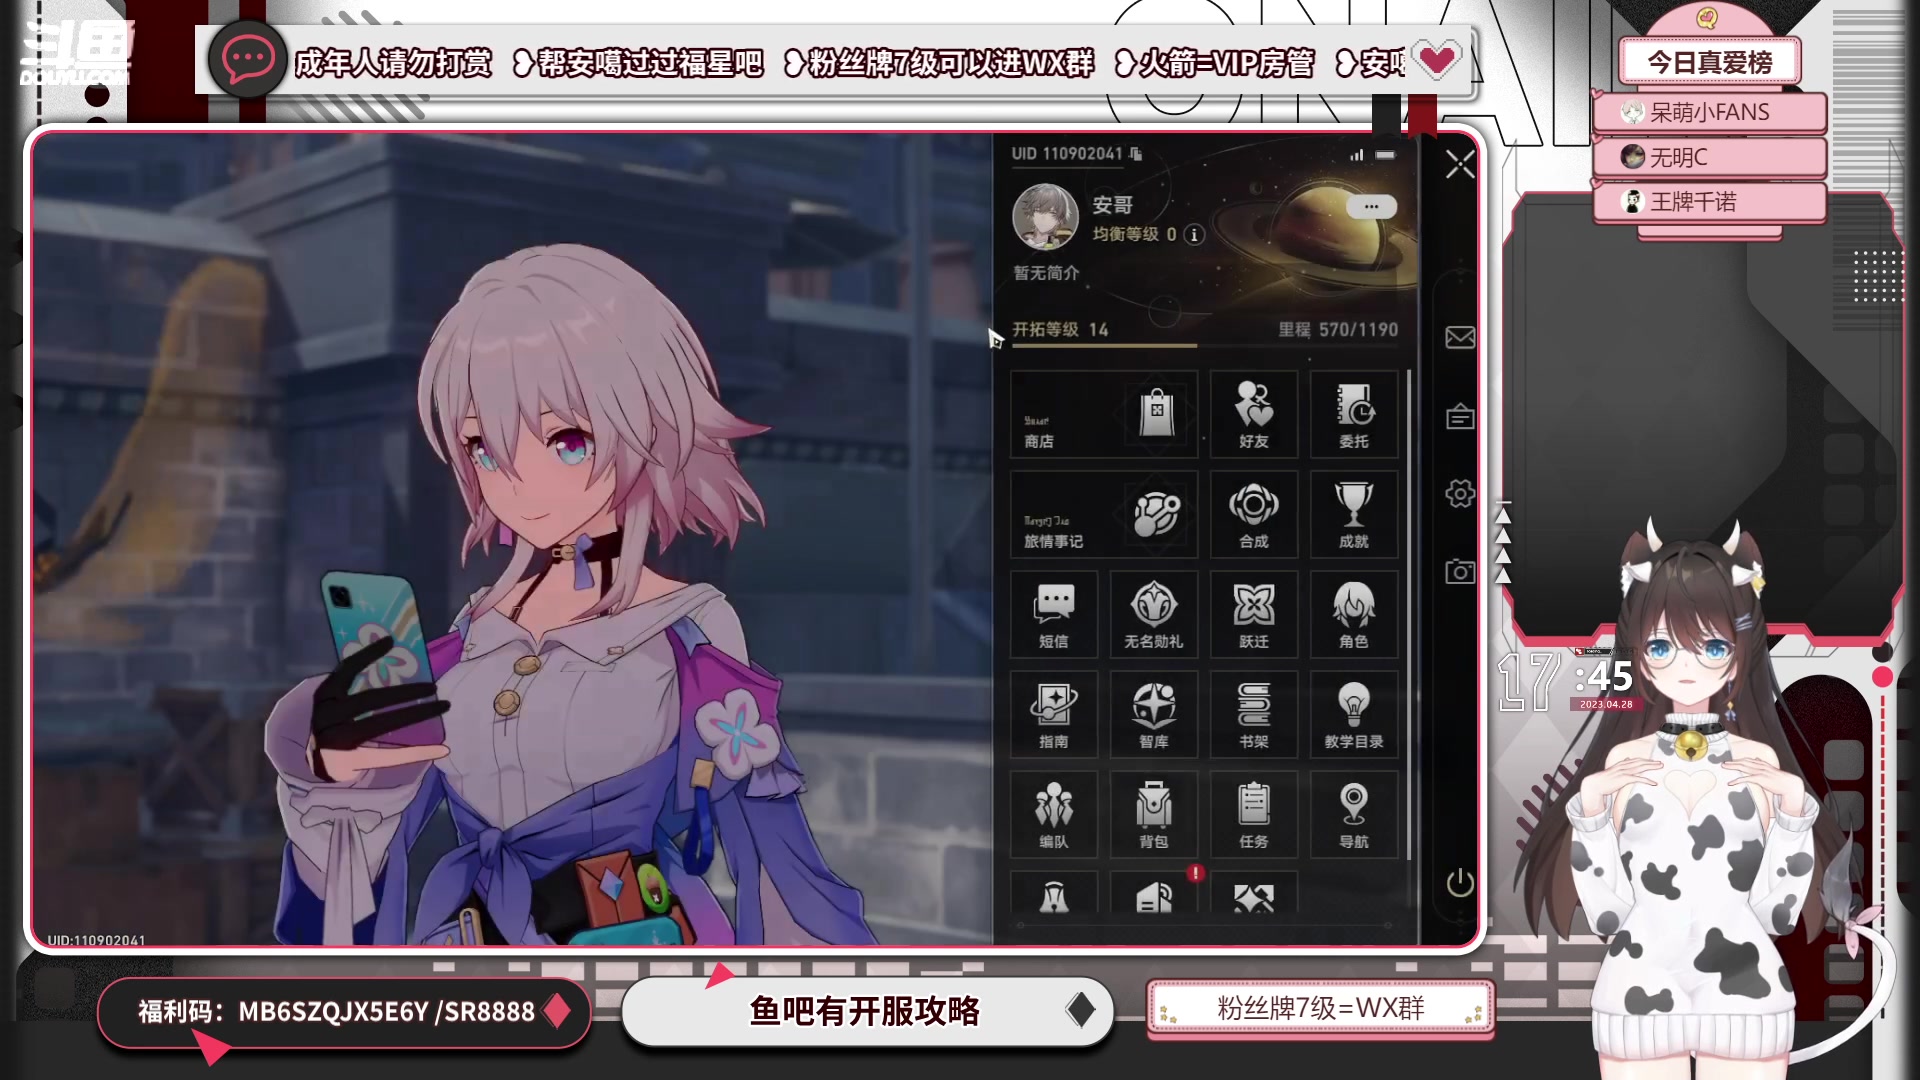Open the 无名勋礼 battle pass icon
The width and height of the screenshot is (1920, 1080).
[1154, 615]
